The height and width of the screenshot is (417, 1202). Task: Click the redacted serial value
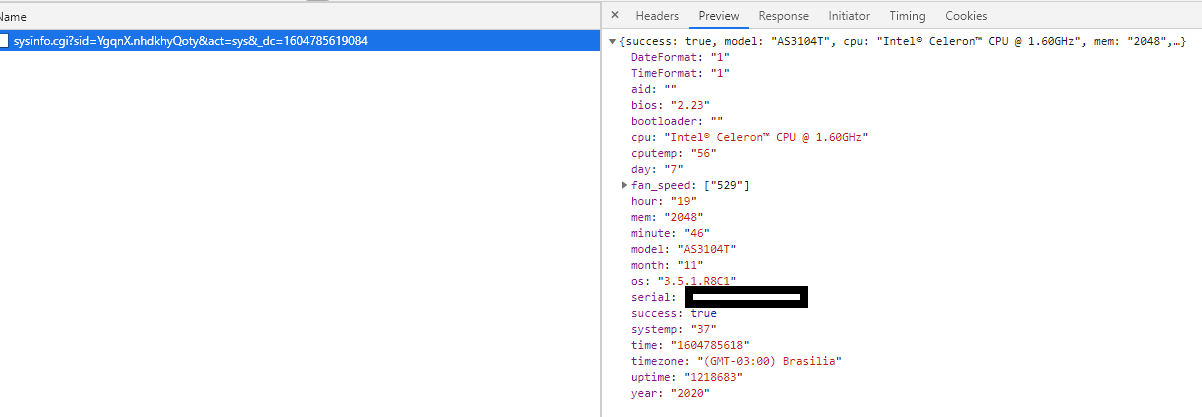(746, 297)
